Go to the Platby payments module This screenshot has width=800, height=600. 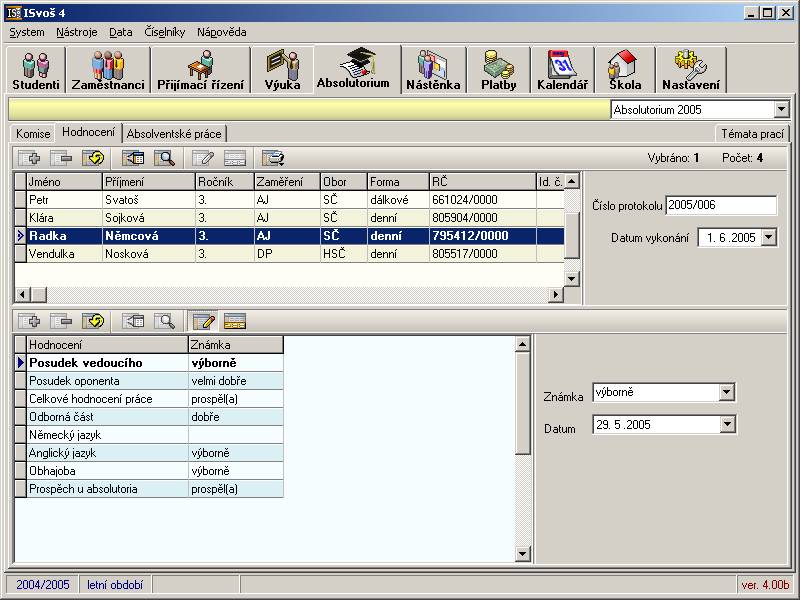coord(498,70)
